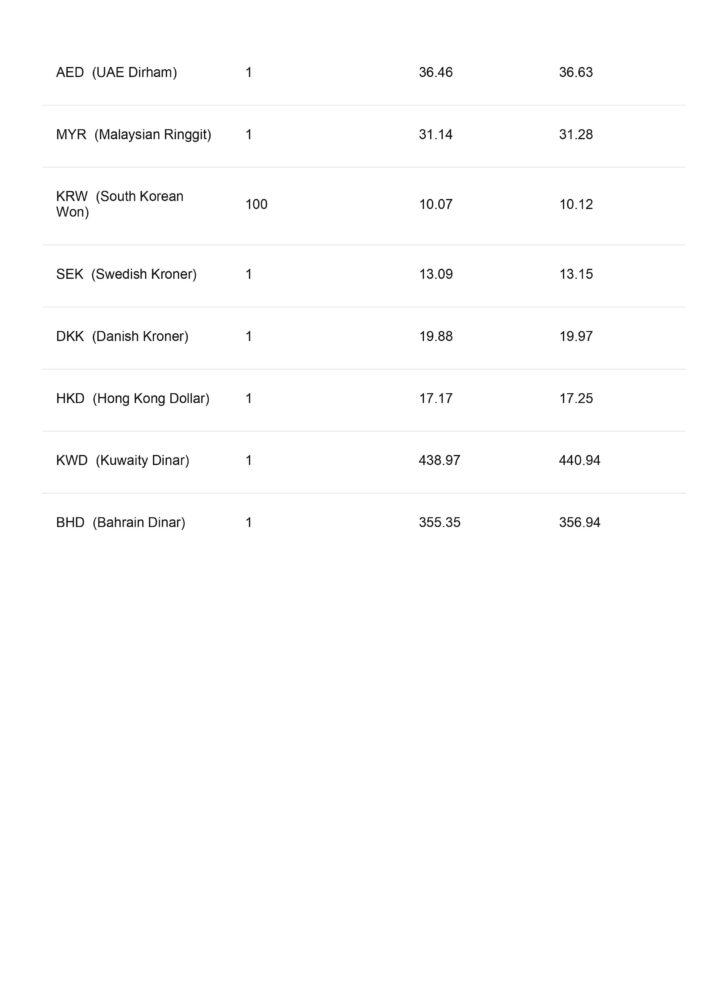The image size is (707, 1000).
Task: Click the unit value 100 for KRW
Action: (256, 205)
